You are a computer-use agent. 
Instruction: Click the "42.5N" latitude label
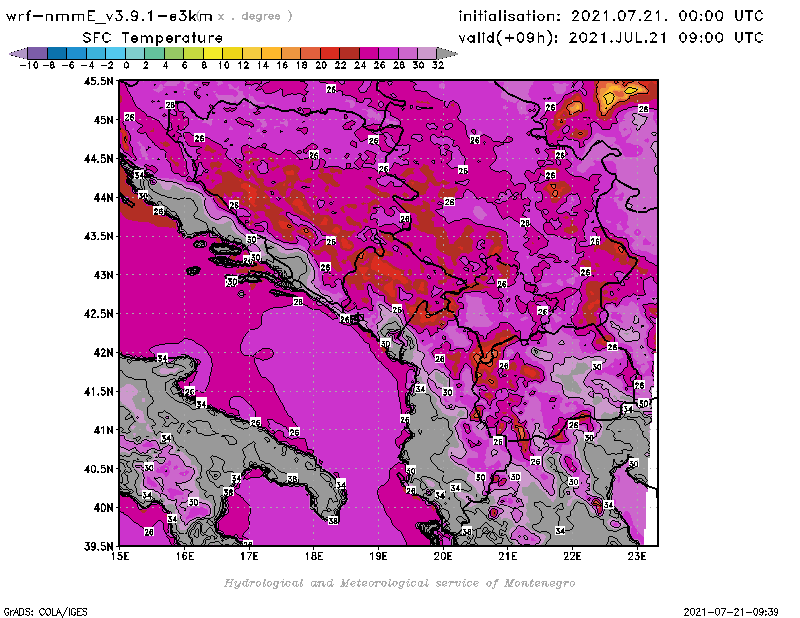click(x=99, y=314)
